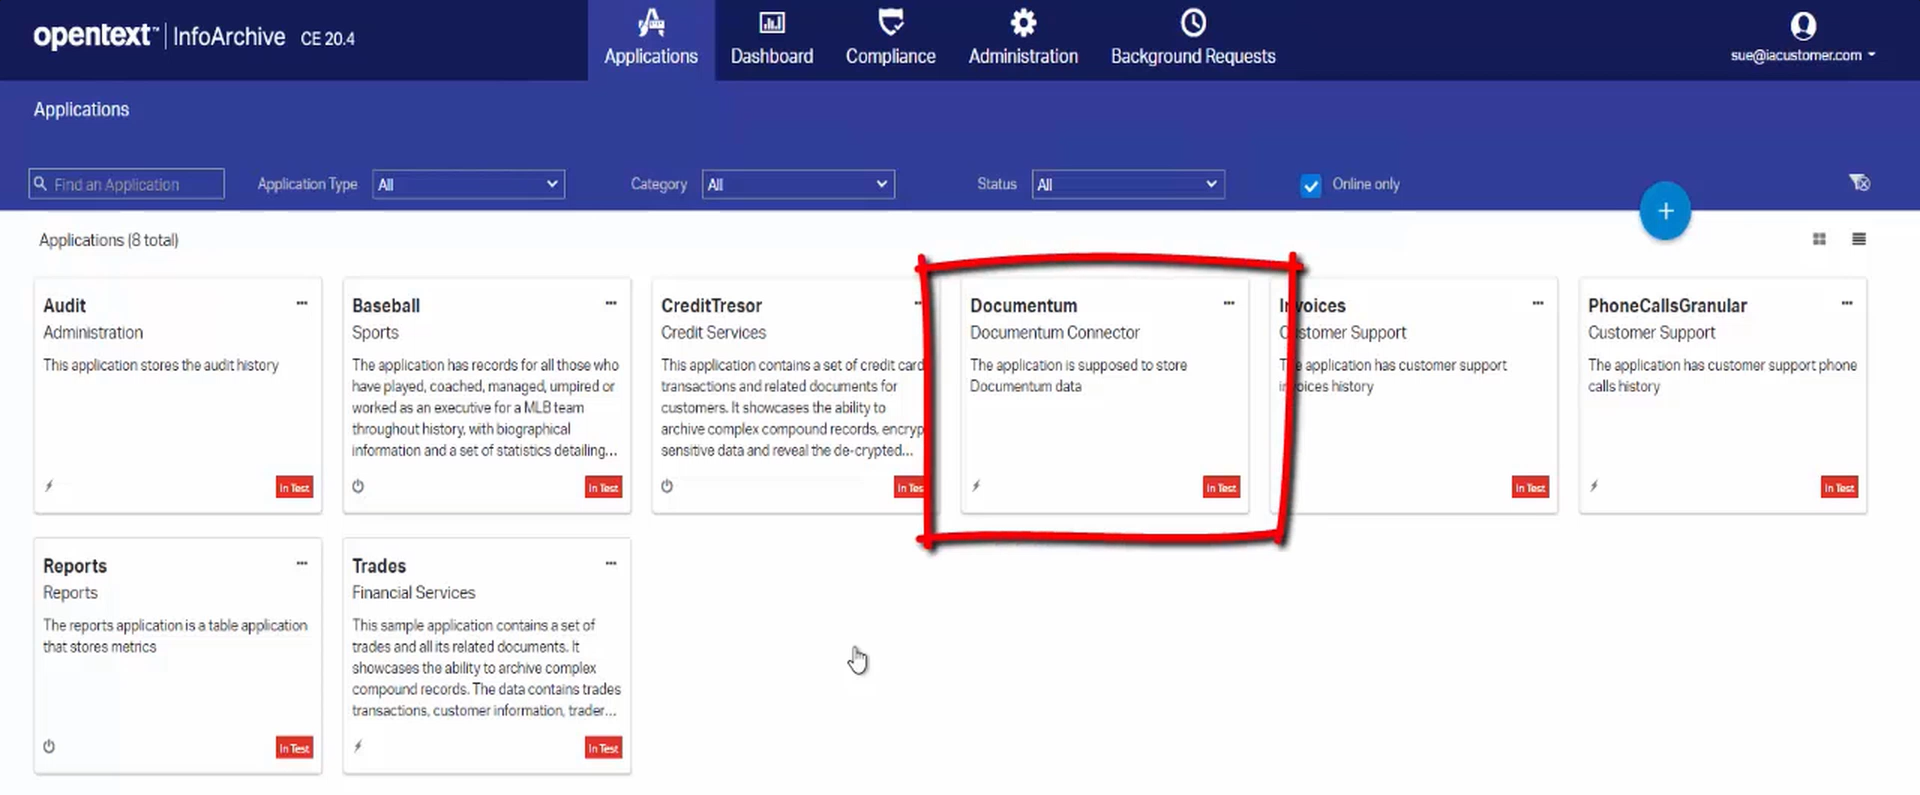Click the PhoneCallsGranular card description text
The width and height of the screenshot is (1920, 795).
[x=1722, y=376]
